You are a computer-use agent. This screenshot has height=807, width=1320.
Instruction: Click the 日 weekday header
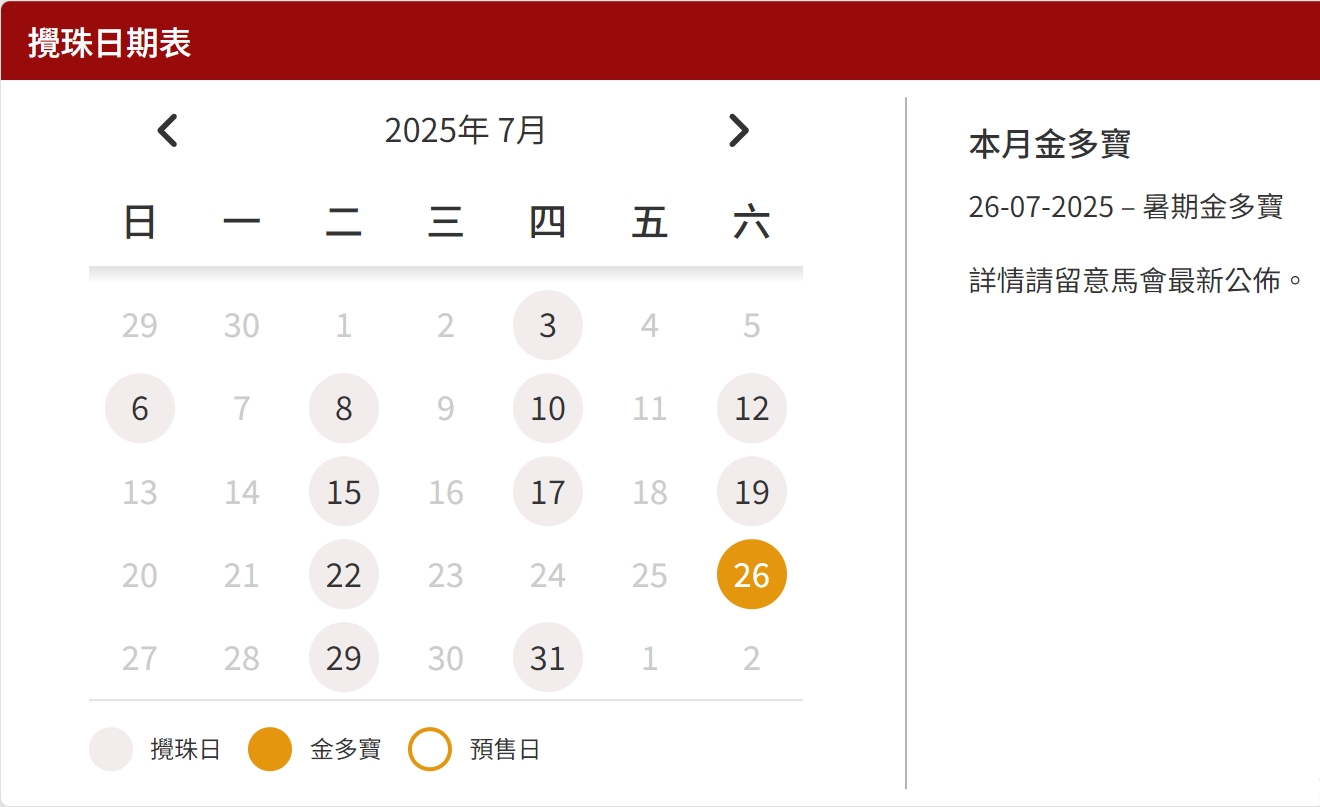click(x=140, y=222)
